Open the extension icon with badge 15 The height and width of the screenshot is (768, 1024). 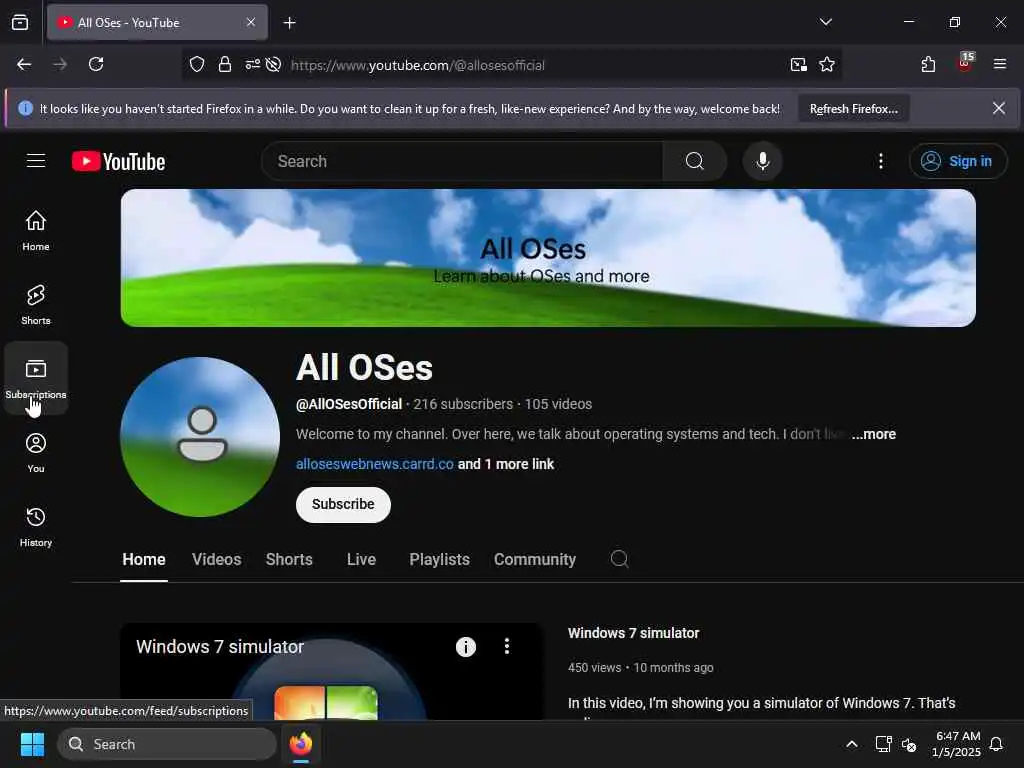pos(965,63)
